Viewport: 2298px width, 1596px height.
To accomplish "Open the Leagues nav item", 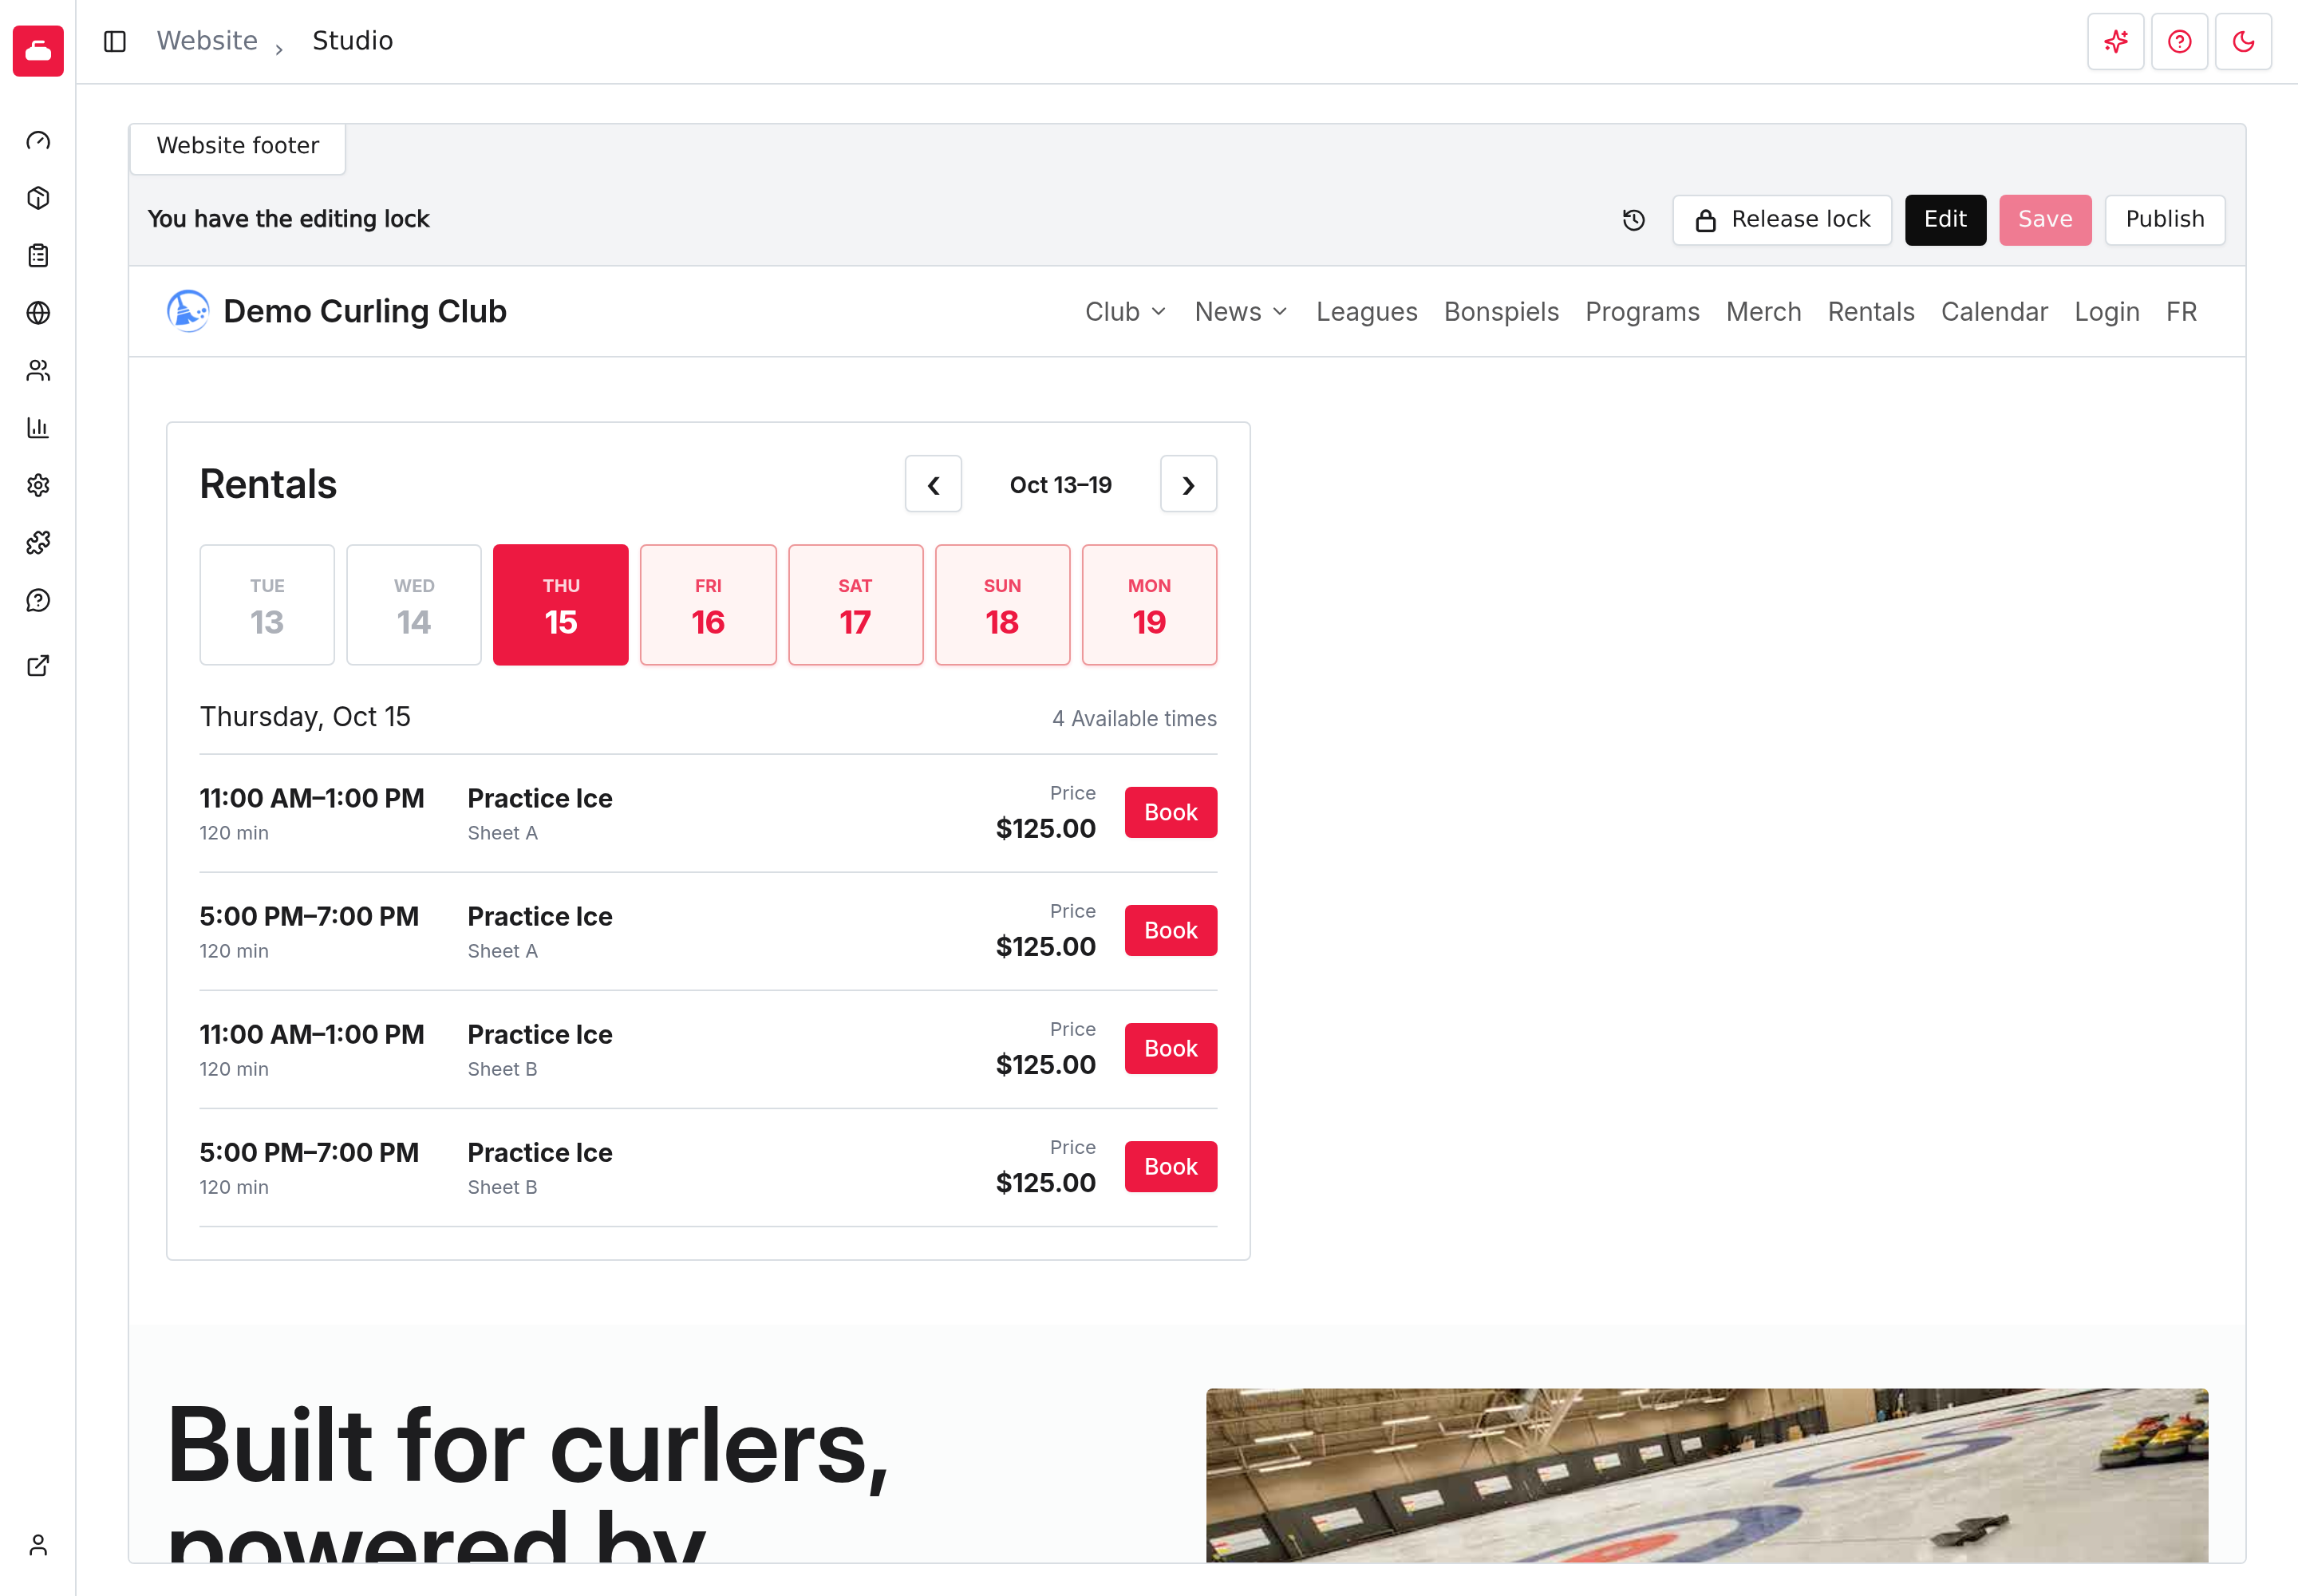I will pyautogui.click(x=1366, y=312).
